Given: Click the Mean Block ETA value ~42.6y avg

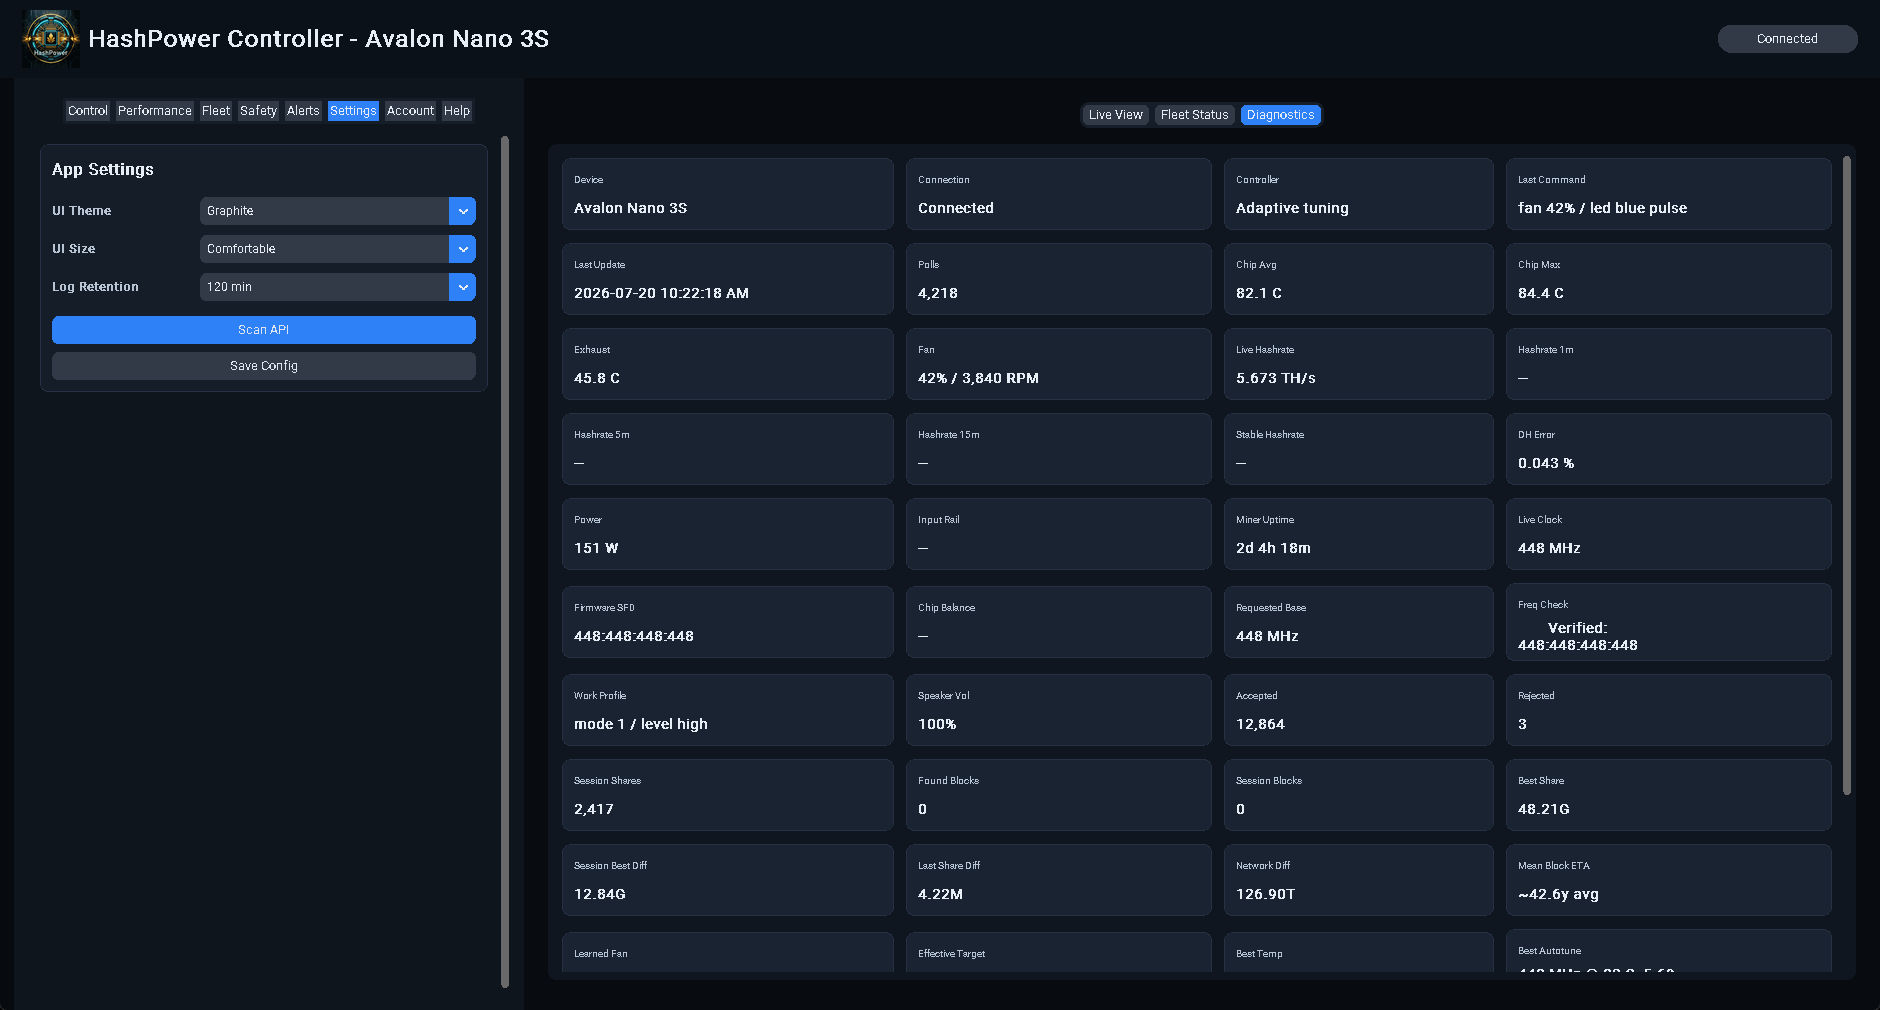Looking at the screenshot, I should [1558, 894].
